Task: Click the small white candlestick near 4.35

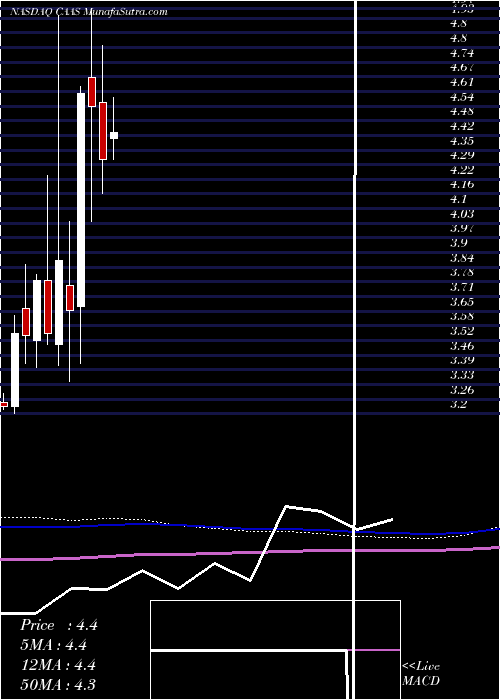Action: (114, 135)
